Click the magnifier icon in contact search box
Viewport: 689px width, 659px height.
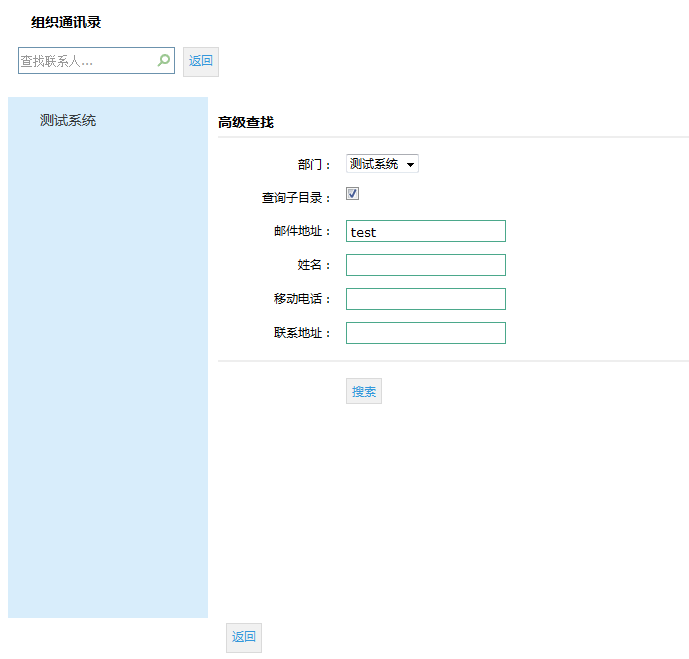(164, 61)
